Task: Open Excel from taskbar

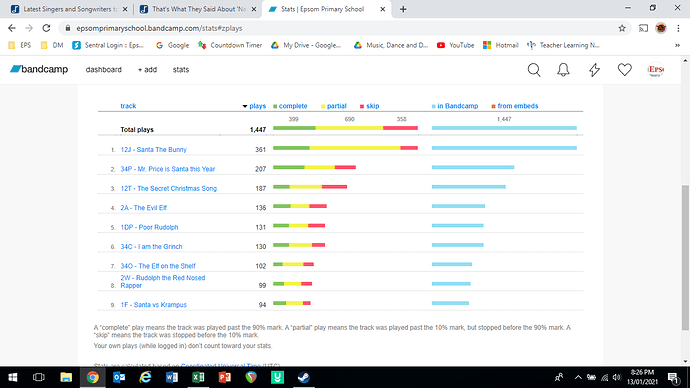Action: 198,377
